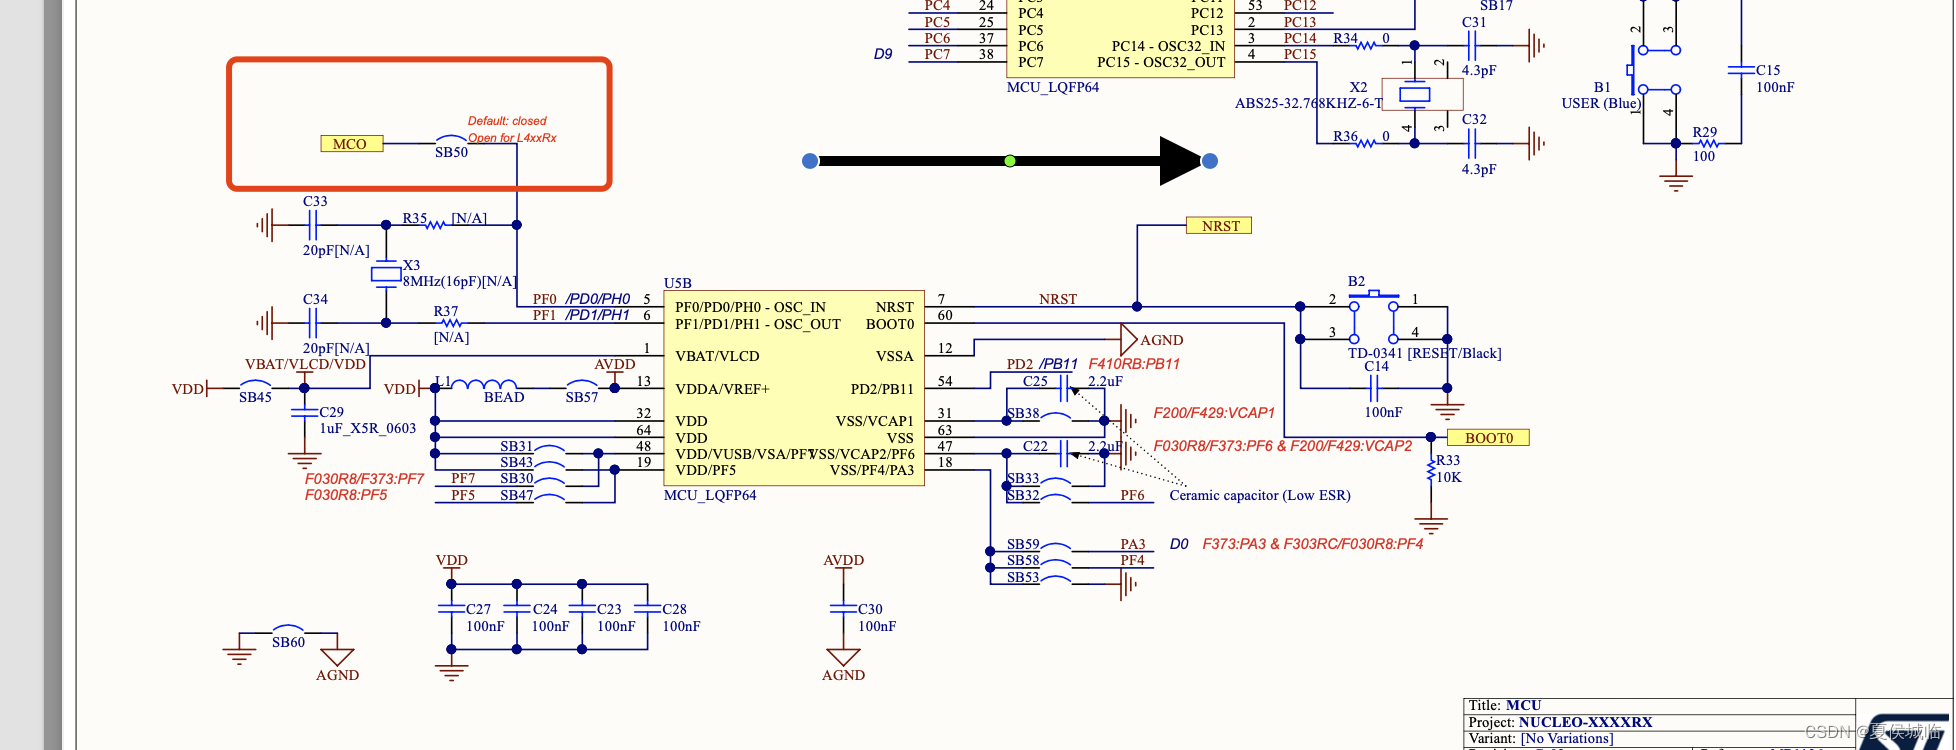The width and height of the screenshot is (1956, 750).
Task: Click the C31 capacitor designator
Action: coord(1474,22)
